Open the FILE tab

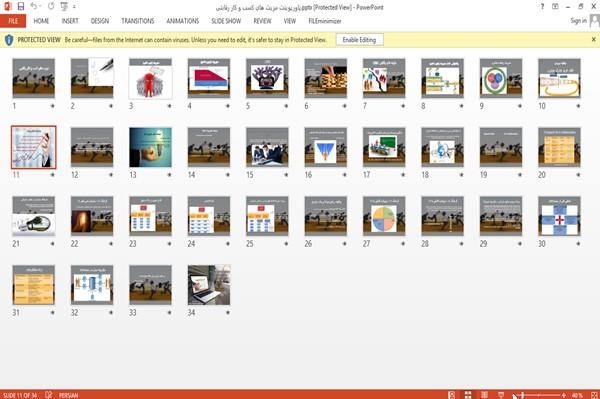13,21
